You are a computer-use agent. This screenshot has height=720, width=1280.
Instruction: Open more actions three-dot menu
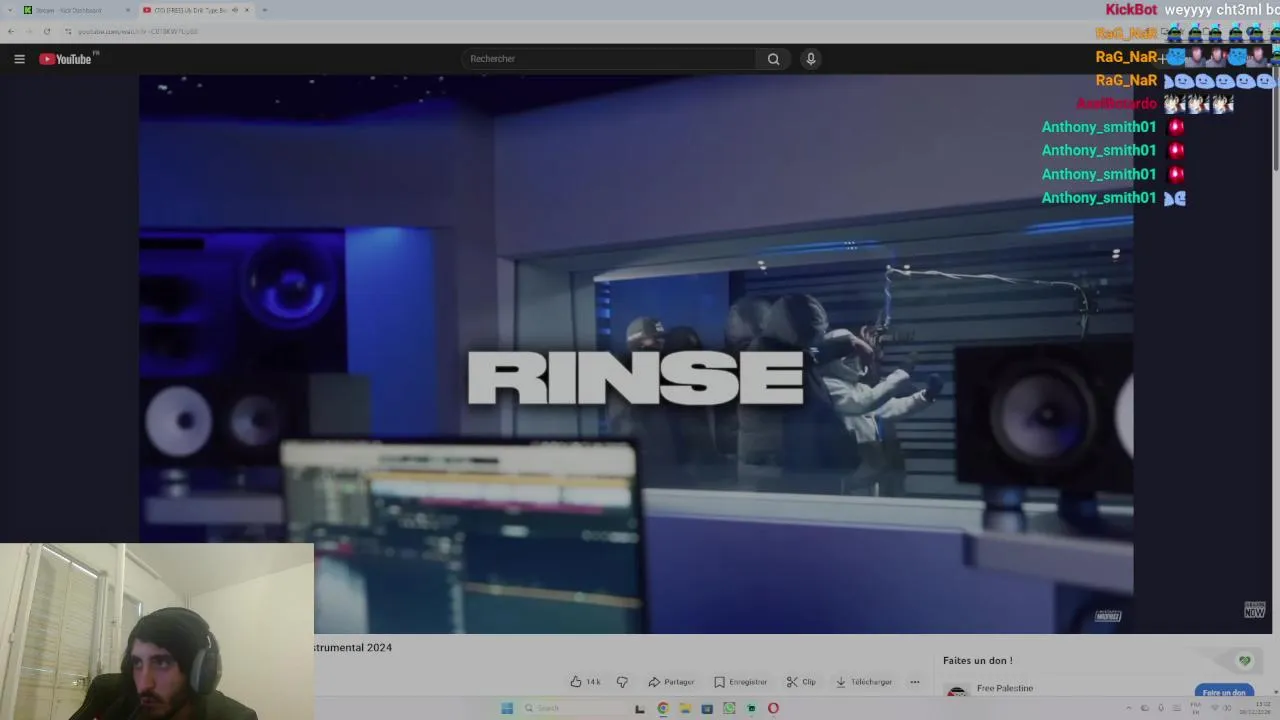(914, 682)
